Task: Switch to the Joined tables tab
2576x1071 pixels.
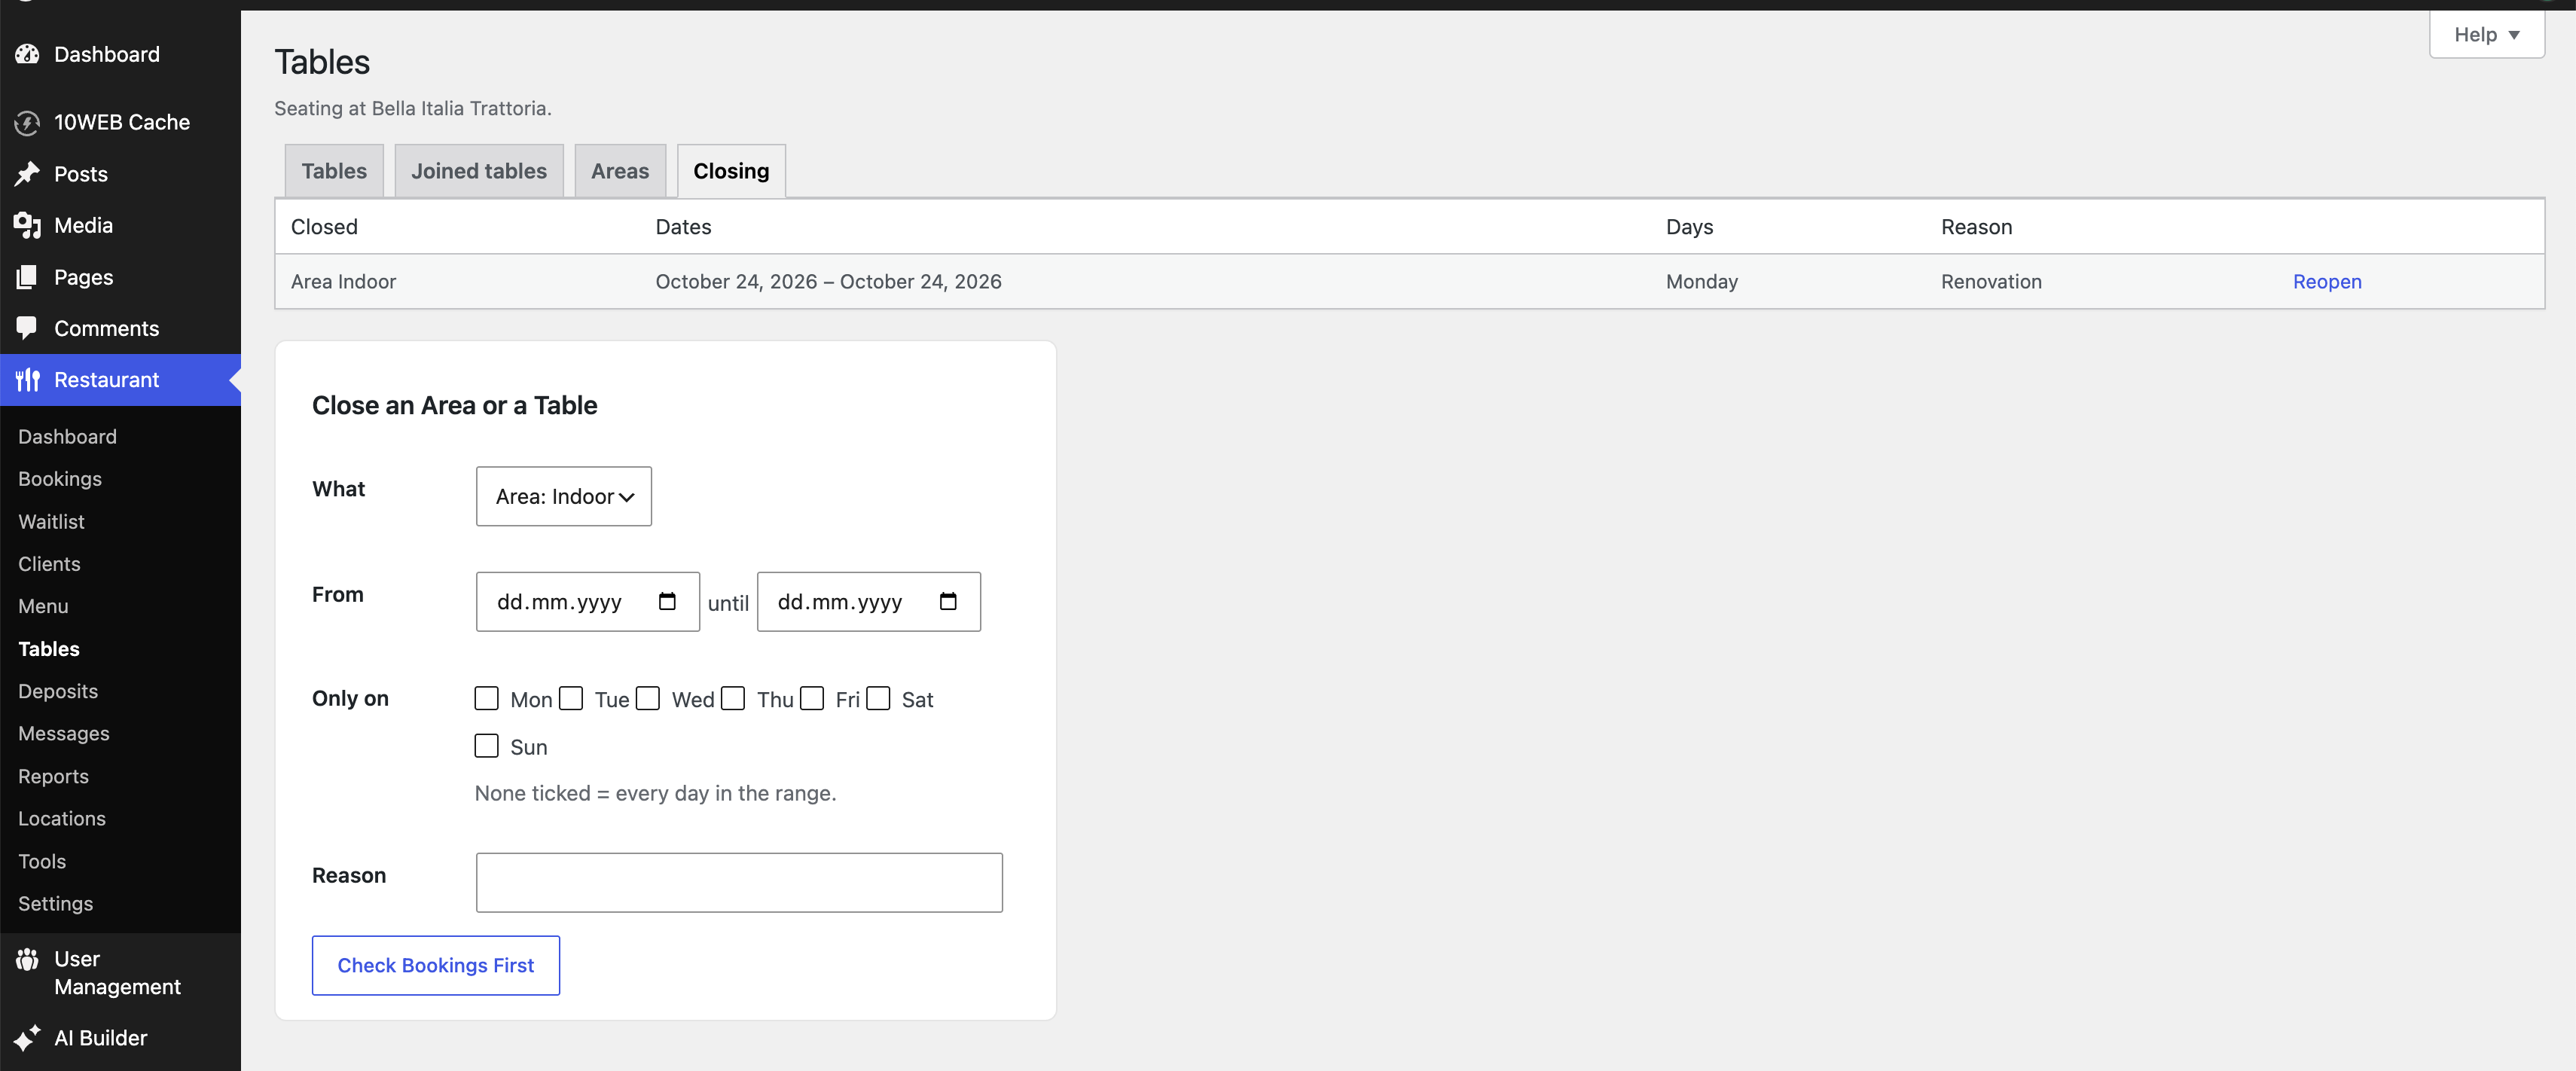Action: (479, 171)
